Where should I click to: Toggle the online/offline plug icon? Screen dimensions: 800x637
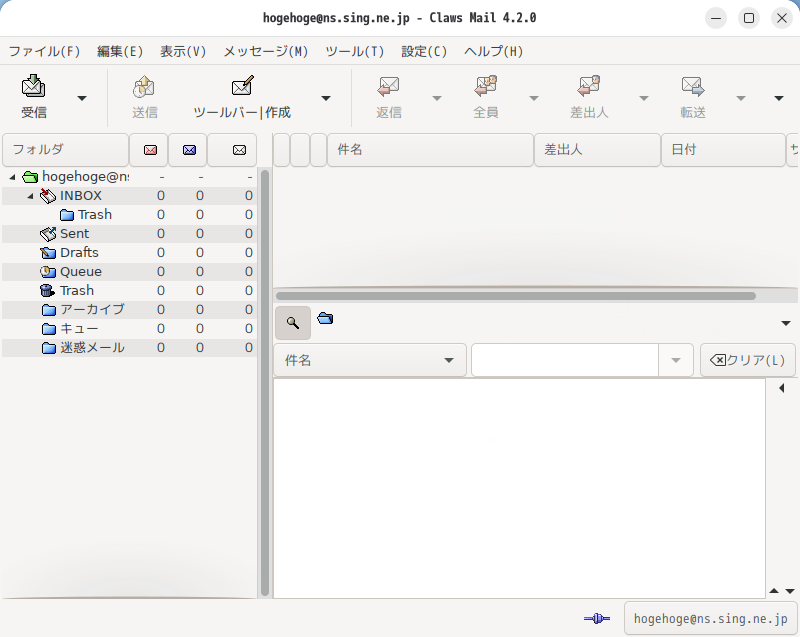pos(596,618)
